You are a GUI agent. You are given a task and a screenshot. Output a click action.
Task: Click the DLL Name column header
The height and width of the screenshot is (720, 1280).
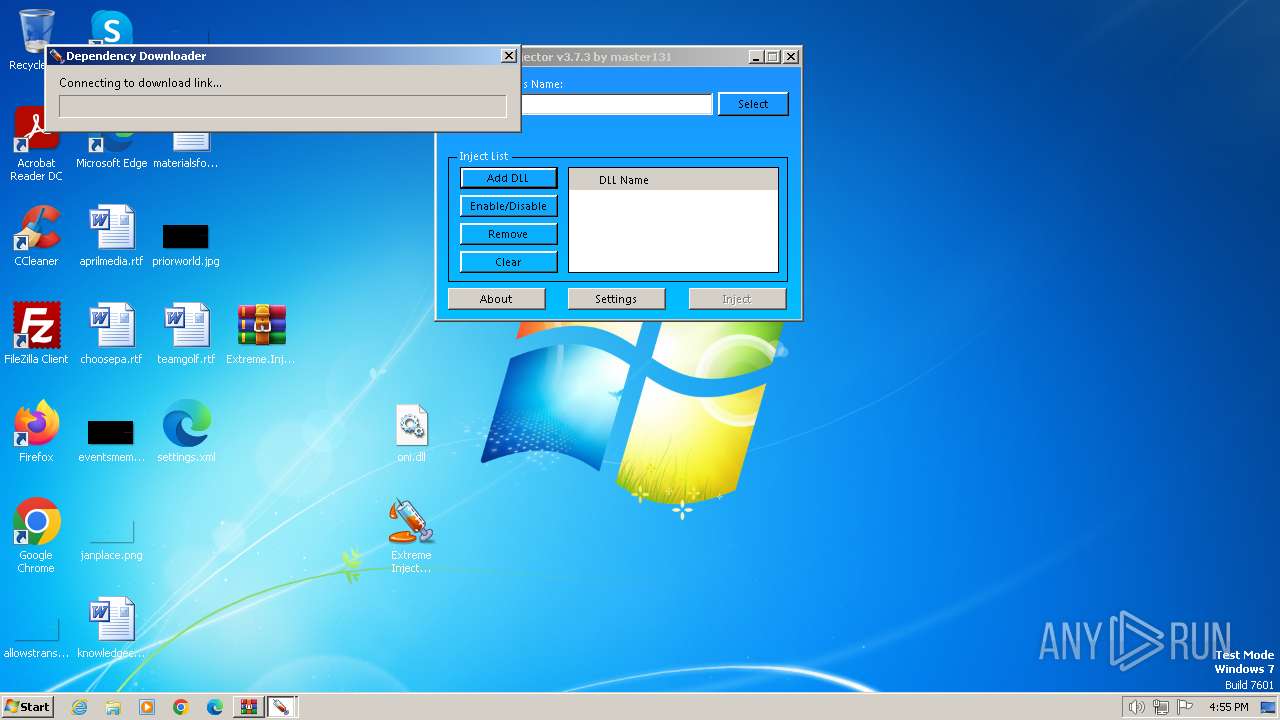(673, 180)
